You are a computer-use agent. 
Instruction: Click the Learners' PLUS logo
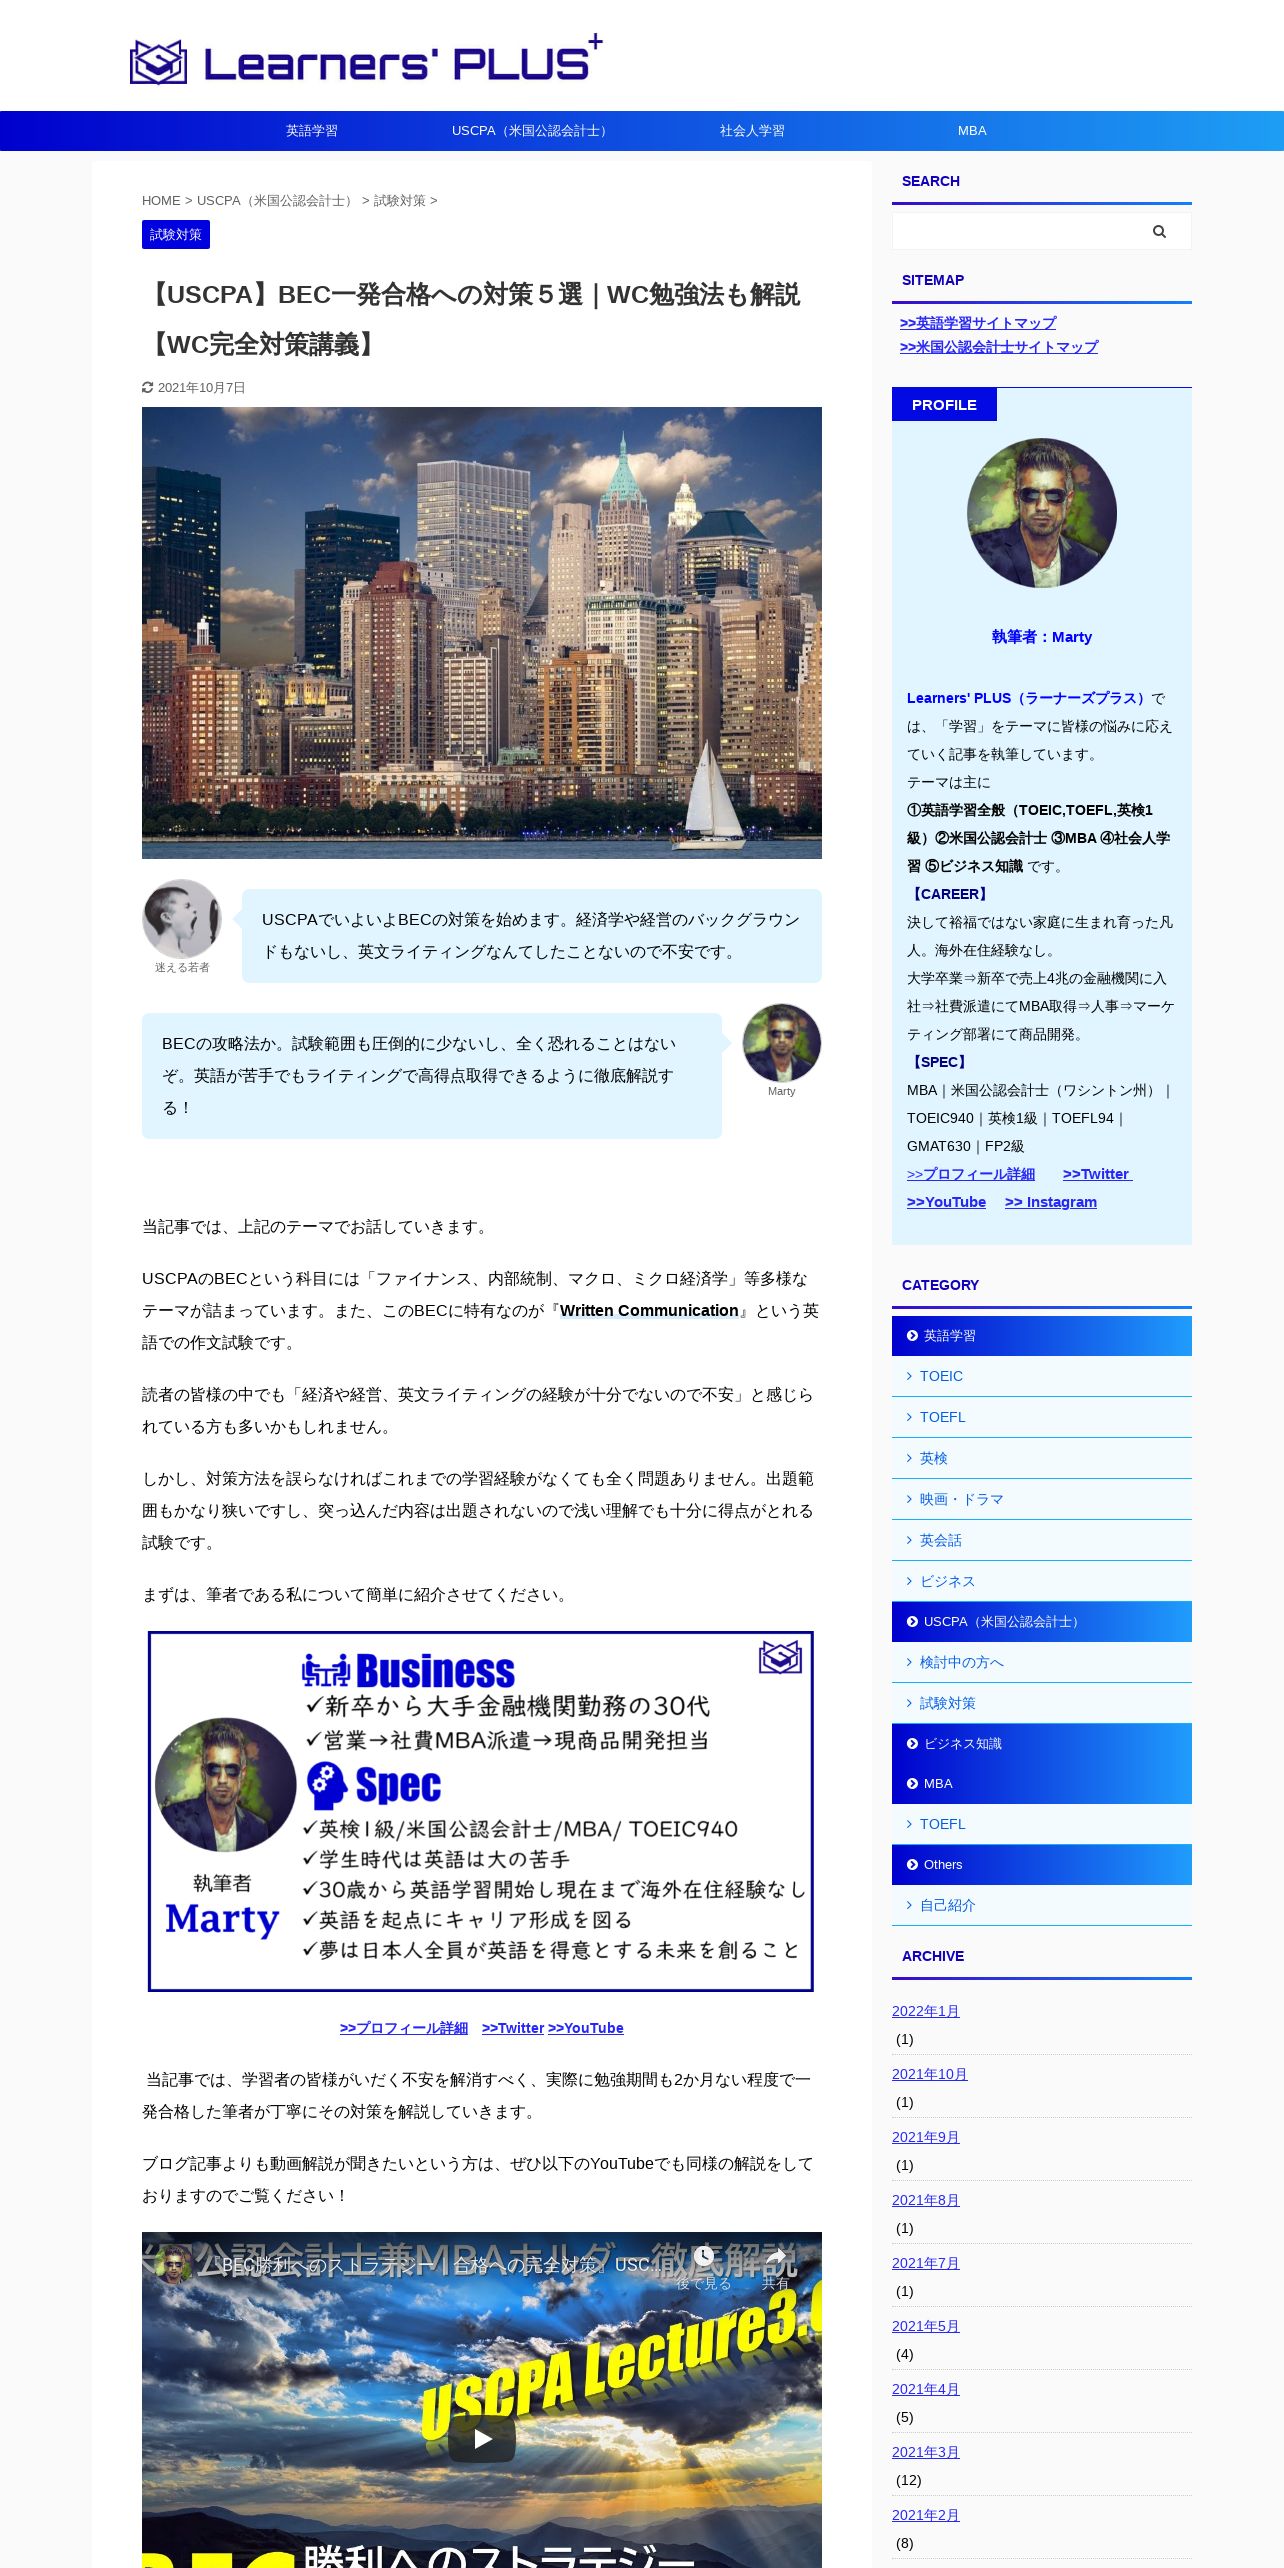pos(366,60)
